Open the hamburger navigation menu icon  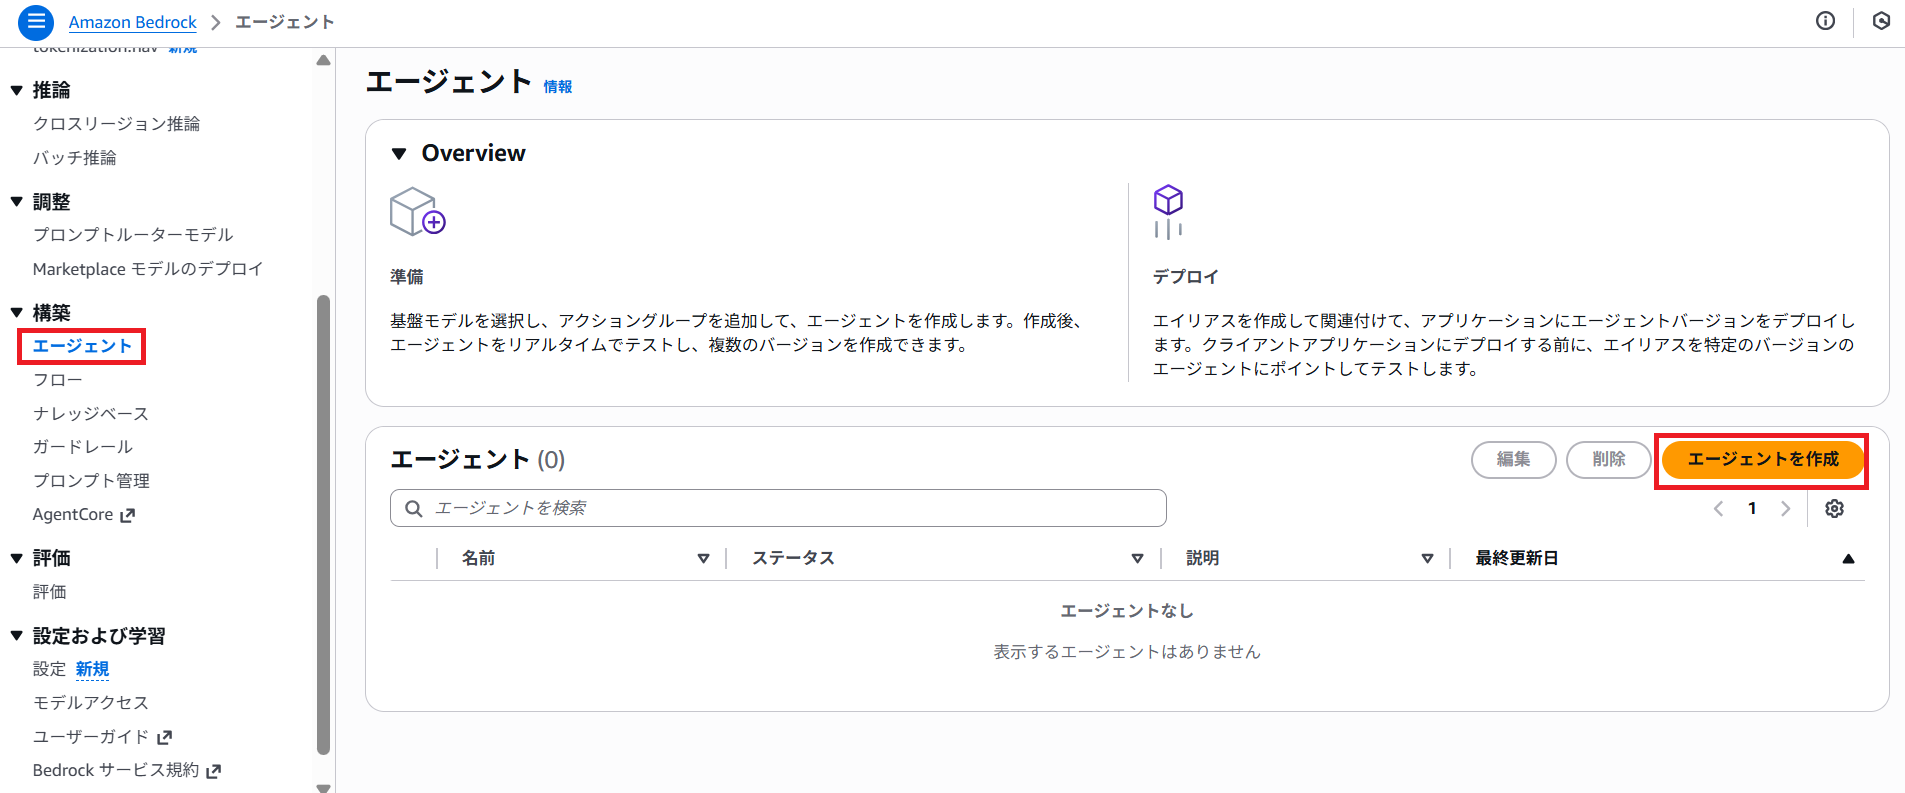click(x=36, y=21)
